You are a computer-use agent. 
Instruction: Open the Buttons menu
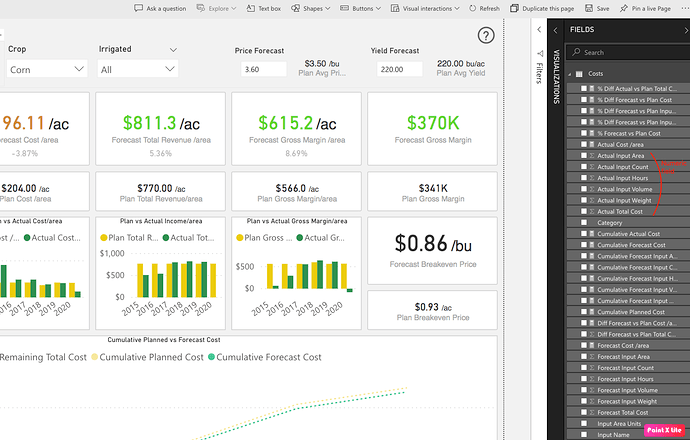point(360,8)
